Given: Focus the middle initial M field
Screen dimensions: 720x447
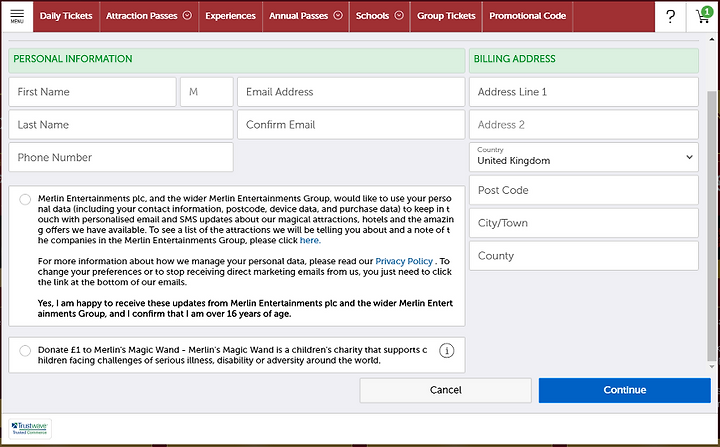Looking at the screenshot, I should 207,92.
